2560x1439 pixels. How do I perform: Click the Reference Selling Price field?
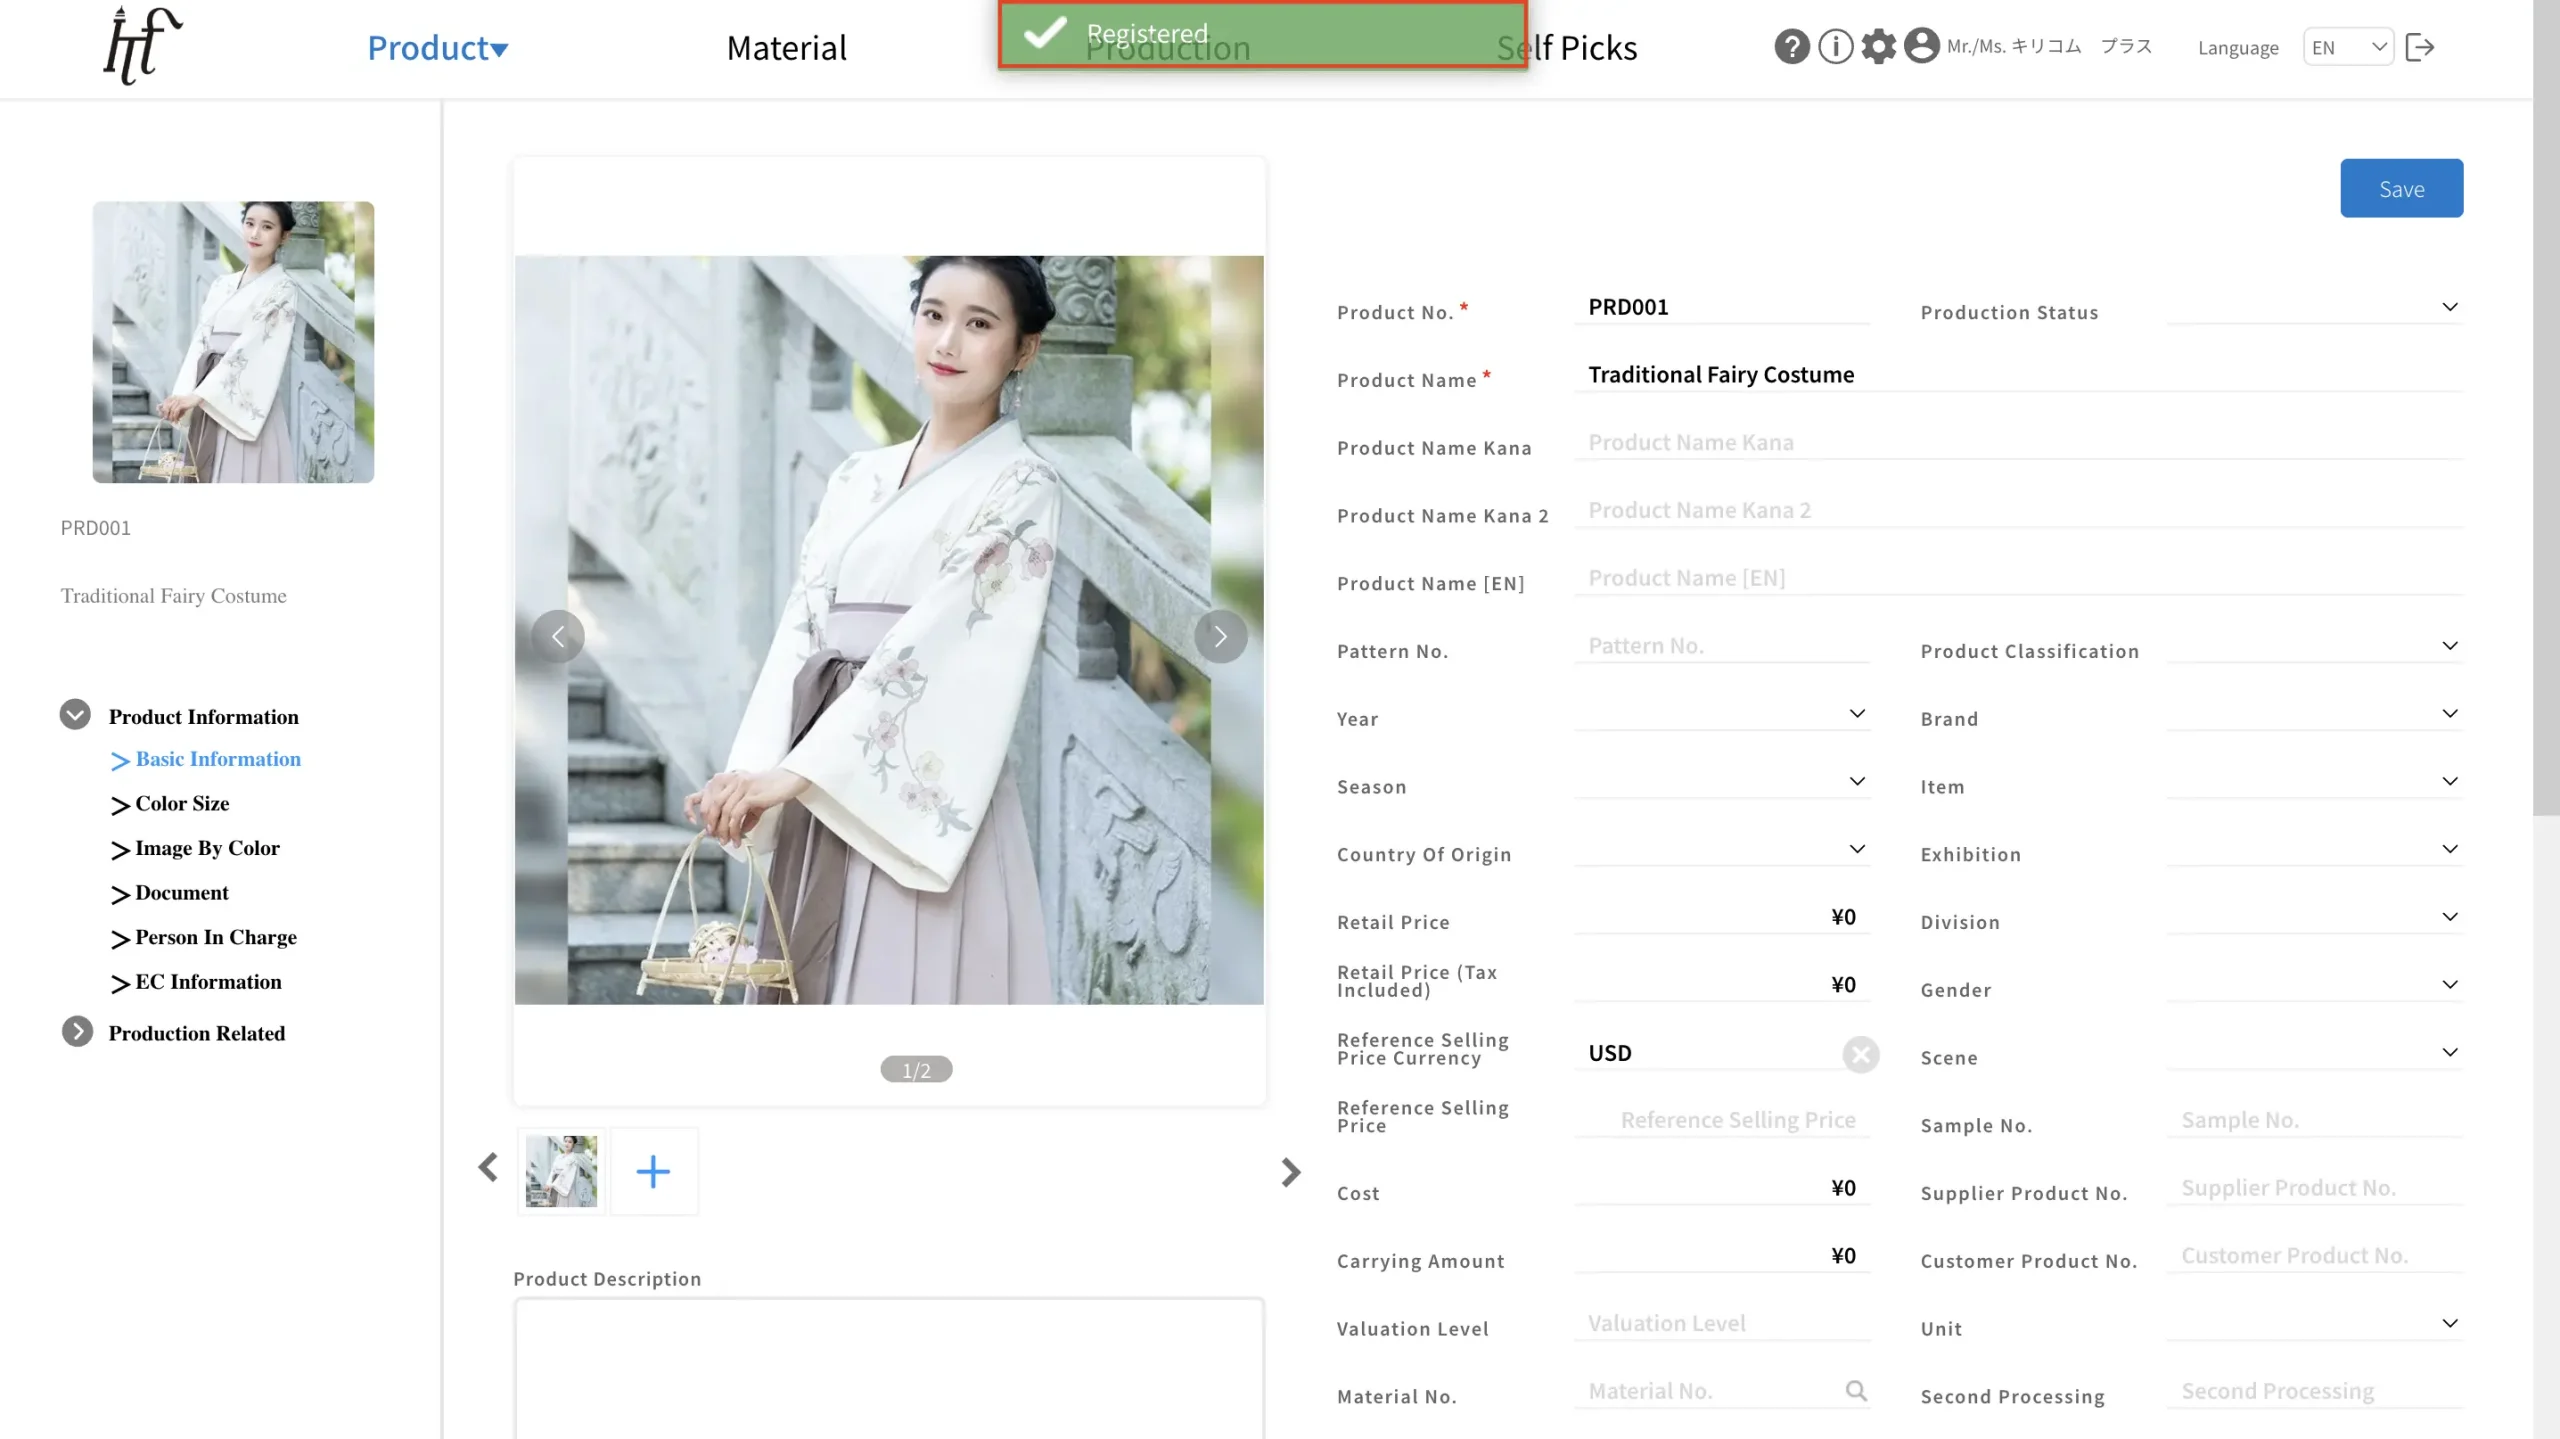[1721, 1120]
